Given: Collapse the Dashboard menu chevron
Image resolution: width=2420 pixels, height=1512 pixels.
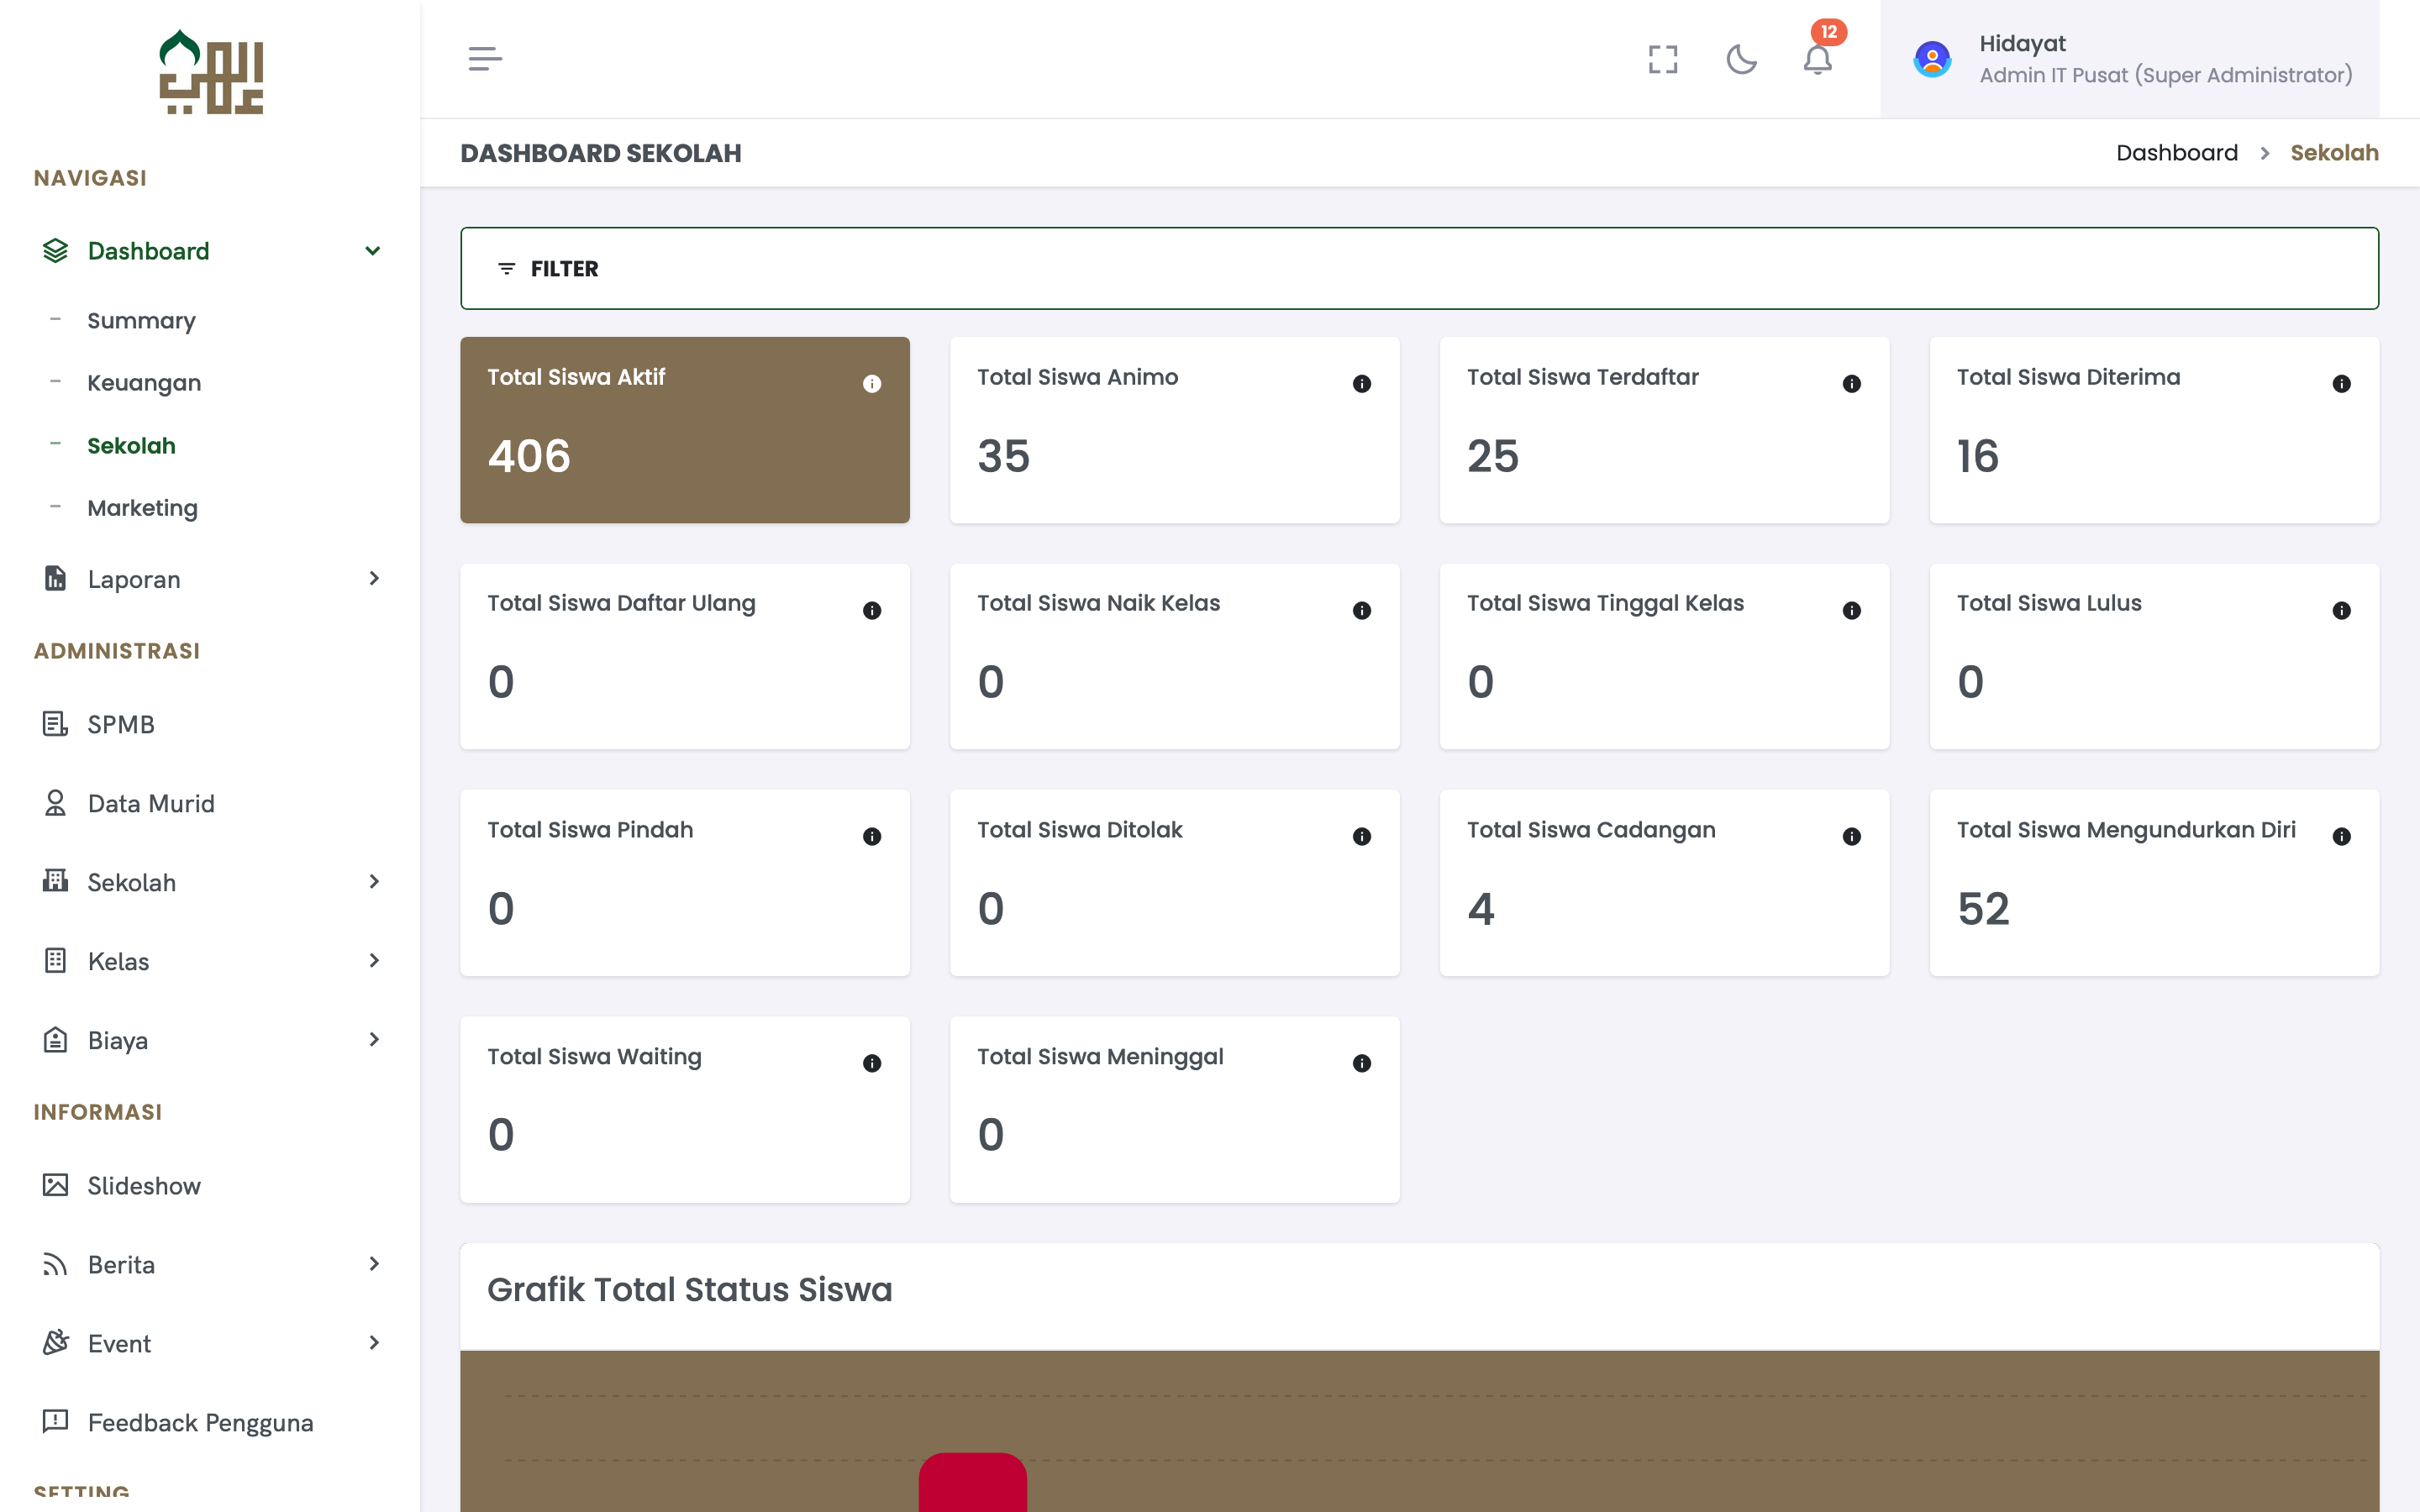Looking at the screenshot, I should point(373,251).
